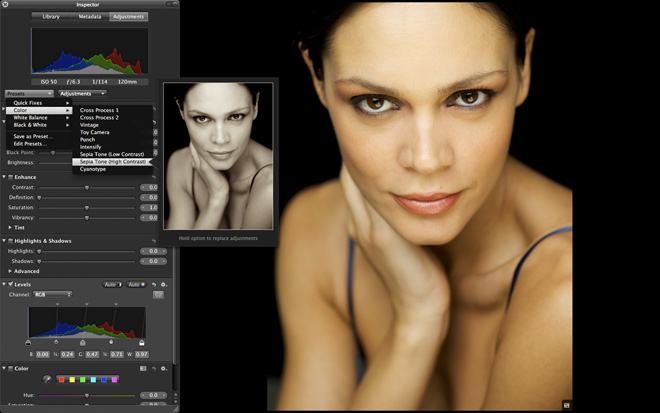Screen dimensions: 660x413
Task: Apply the Punch preset
Action: pos(112,140)
